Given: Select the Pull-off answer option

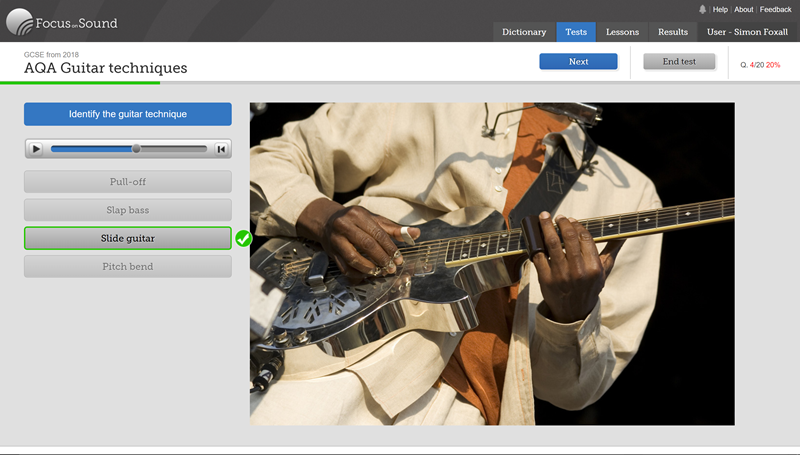Looking at the screenshot, I should [128, 182].
